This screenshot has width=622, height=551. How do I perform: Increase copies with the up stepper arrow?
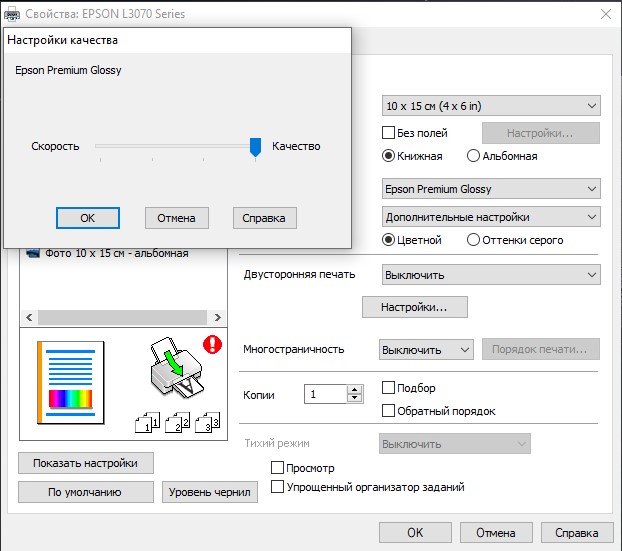pos(355,390)
